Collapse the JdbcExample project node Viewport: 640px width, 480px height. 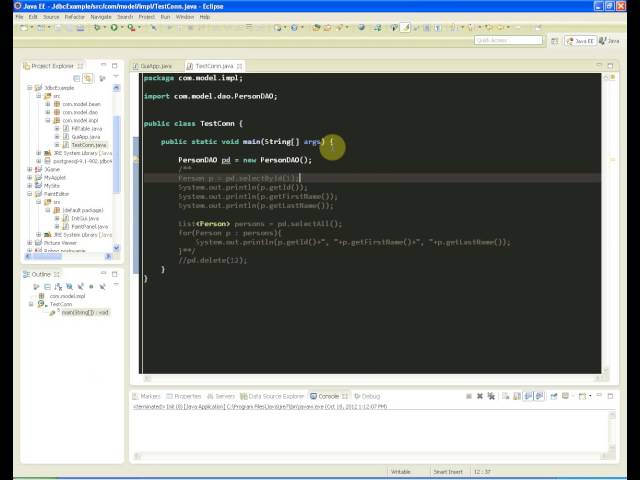pos(30,88)
